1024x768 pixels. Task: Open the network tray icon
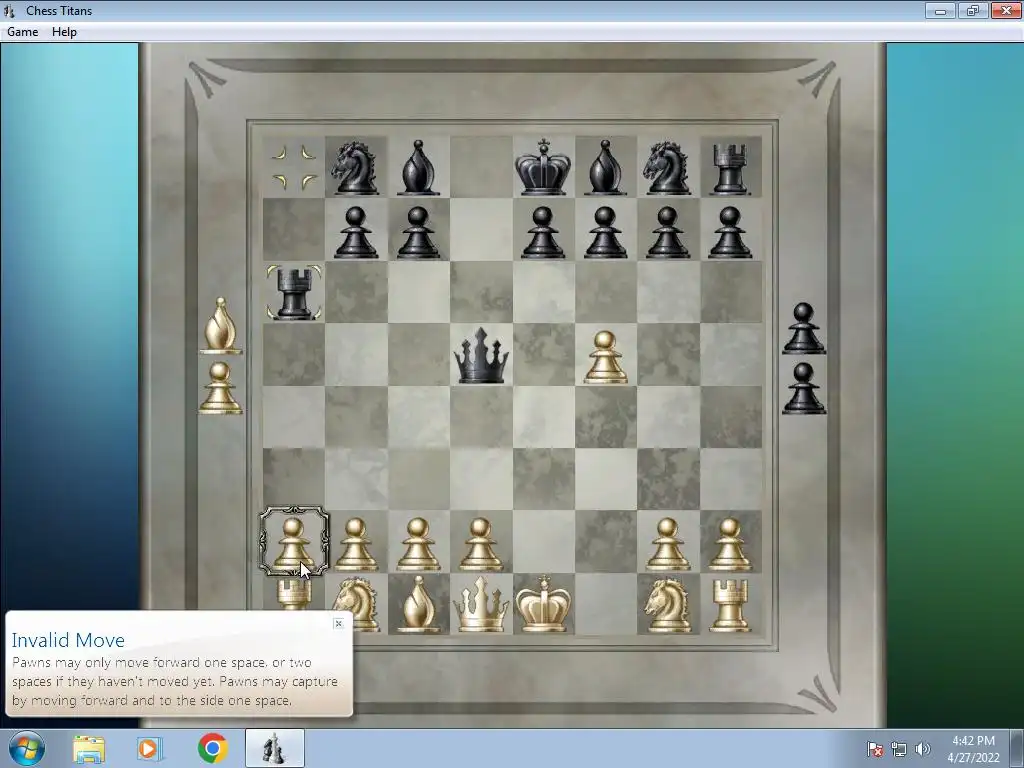click(899, 749)
